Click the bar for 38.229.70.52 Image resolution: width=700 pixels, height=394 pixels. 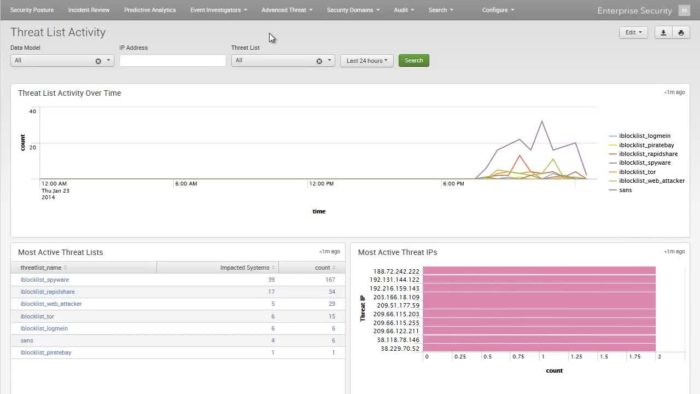pos(539,348)
